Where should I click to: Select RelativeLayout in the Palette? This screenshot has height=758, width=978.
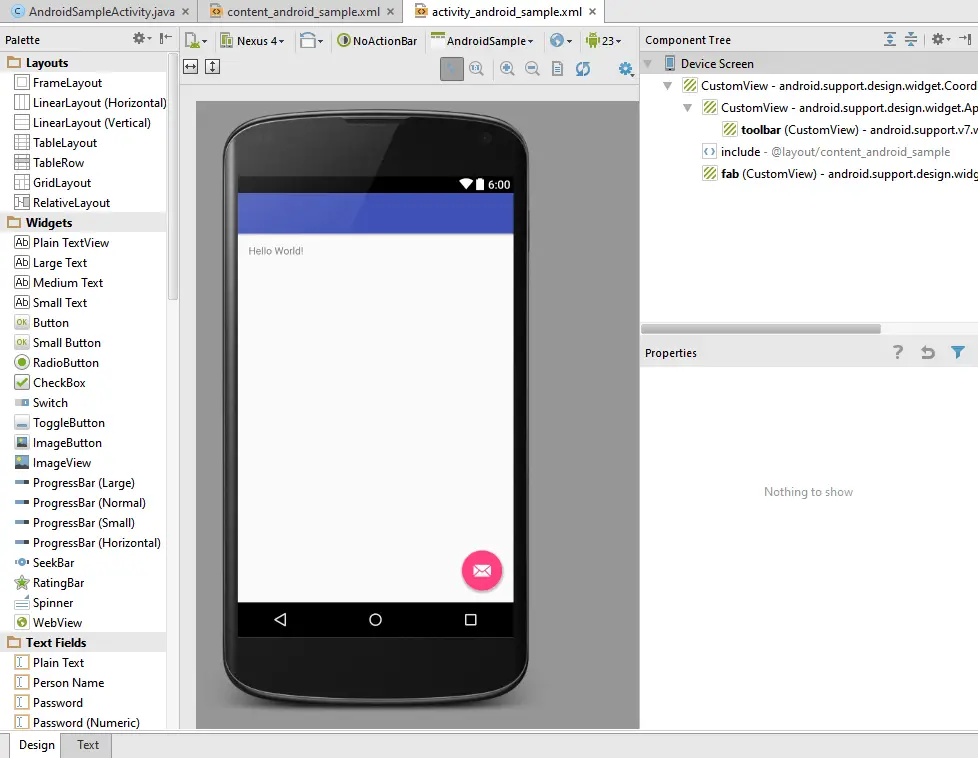coord(70,202)
